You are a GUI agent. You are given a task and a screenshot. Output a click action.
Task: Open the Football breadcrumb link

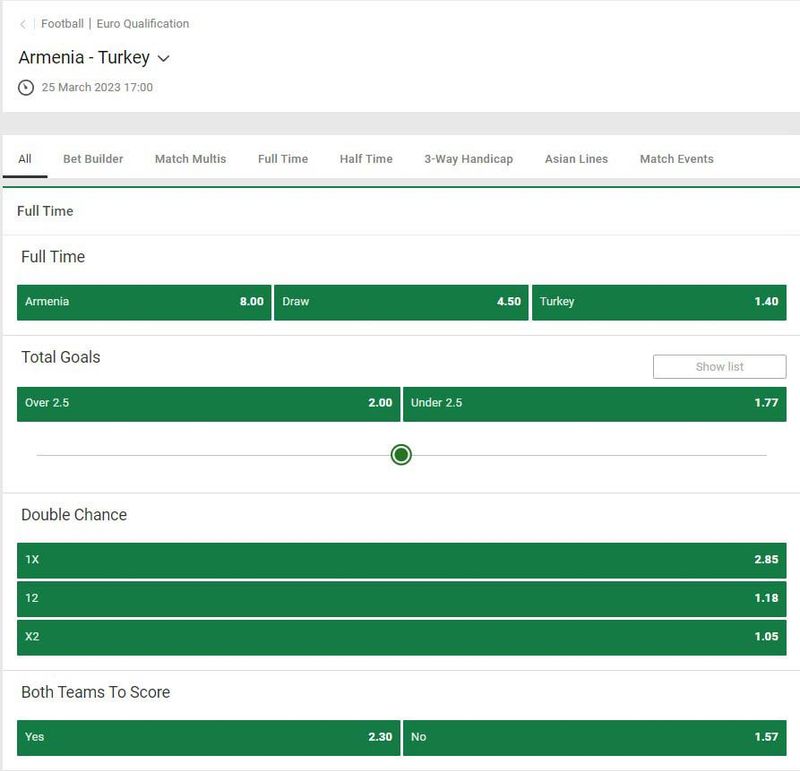coord(62,24)
